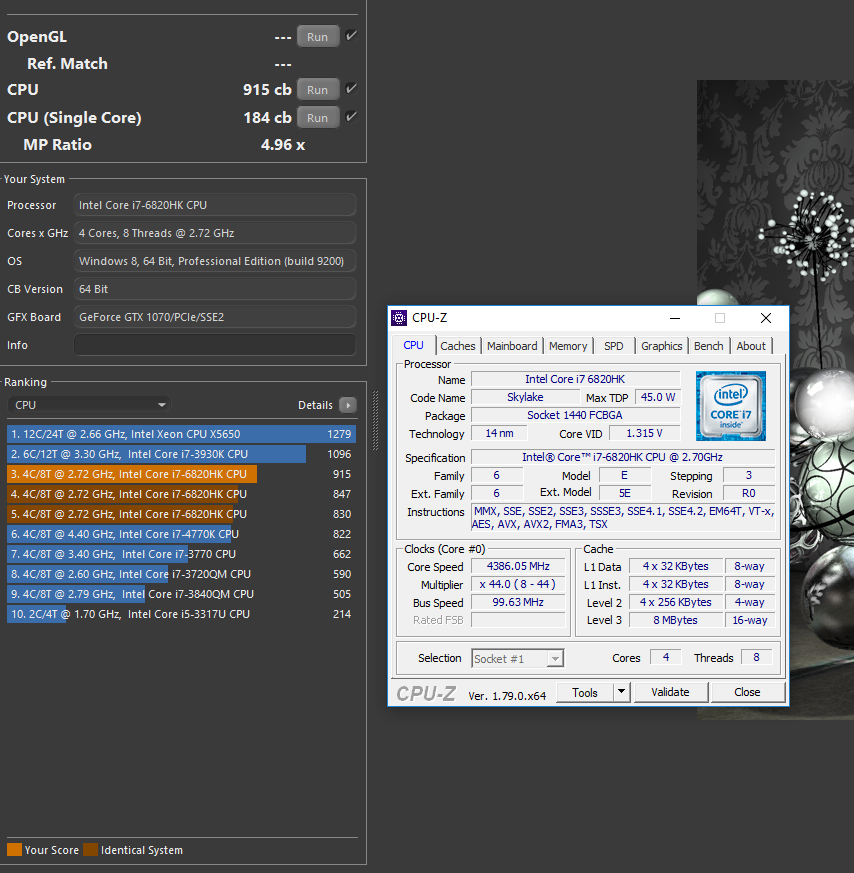
Task: Switch to Bench tab in CPU-Z
Action: tap(709, 346)
